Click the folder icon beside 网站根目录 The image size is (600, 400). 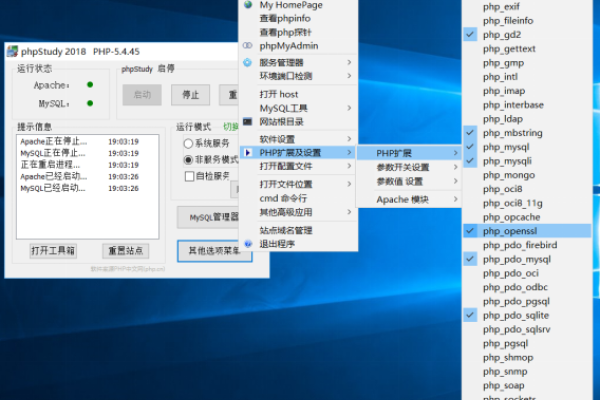[x=248, y=122]
